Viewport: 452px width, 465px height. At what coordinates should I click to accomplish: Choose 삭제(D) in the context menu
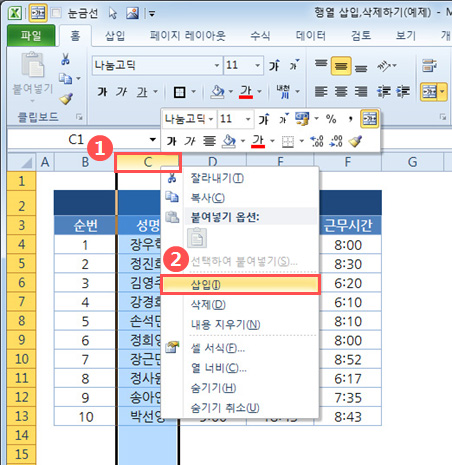pyautogui.click(x=240, y=304)
